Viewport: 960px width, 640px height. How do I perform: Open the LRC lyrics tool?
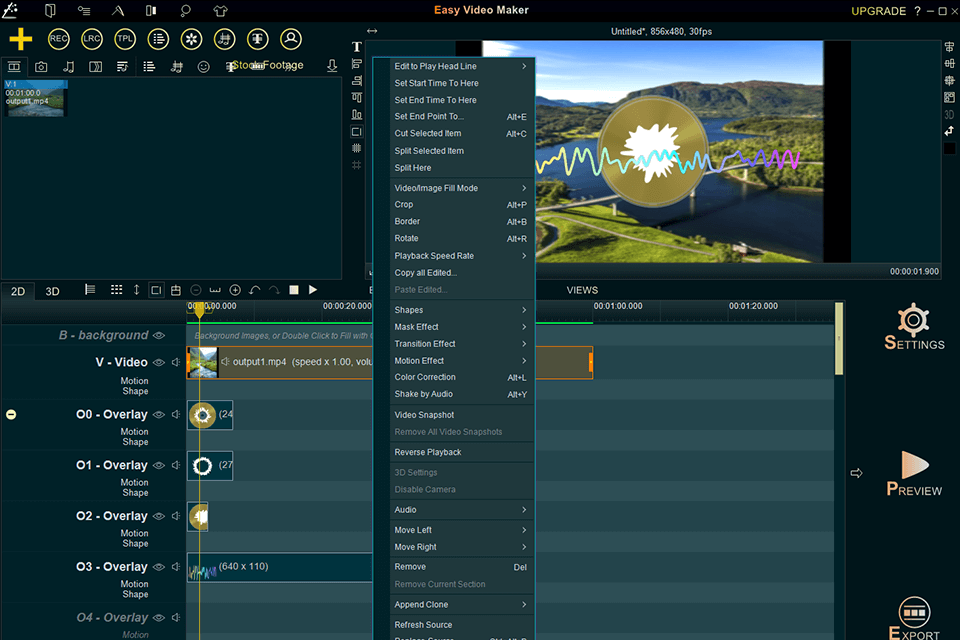click(91, 39)
